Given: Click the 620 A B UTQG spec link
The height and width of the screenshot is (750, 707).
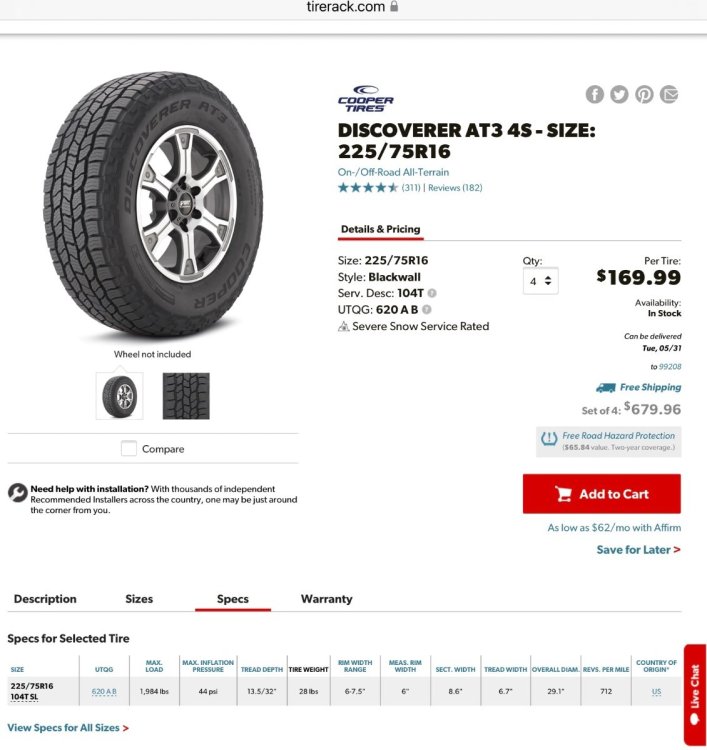Looking at the screenshot, I should (104, 692).
